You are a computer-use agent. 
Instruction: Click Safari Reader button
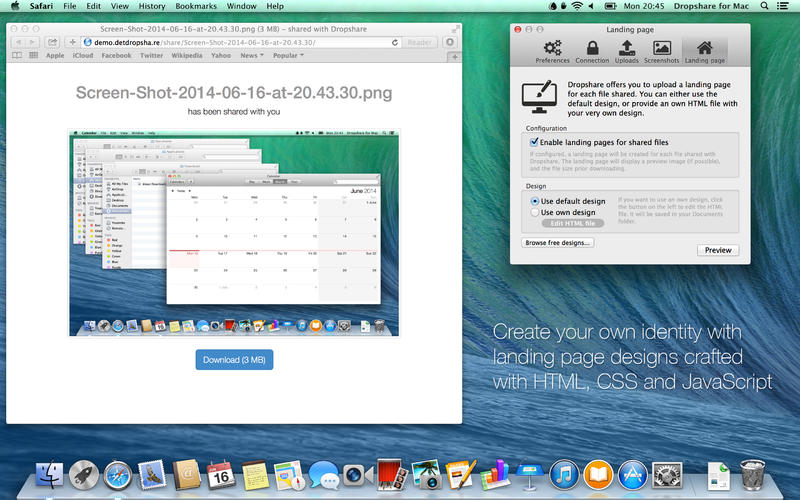click(419, 42)
